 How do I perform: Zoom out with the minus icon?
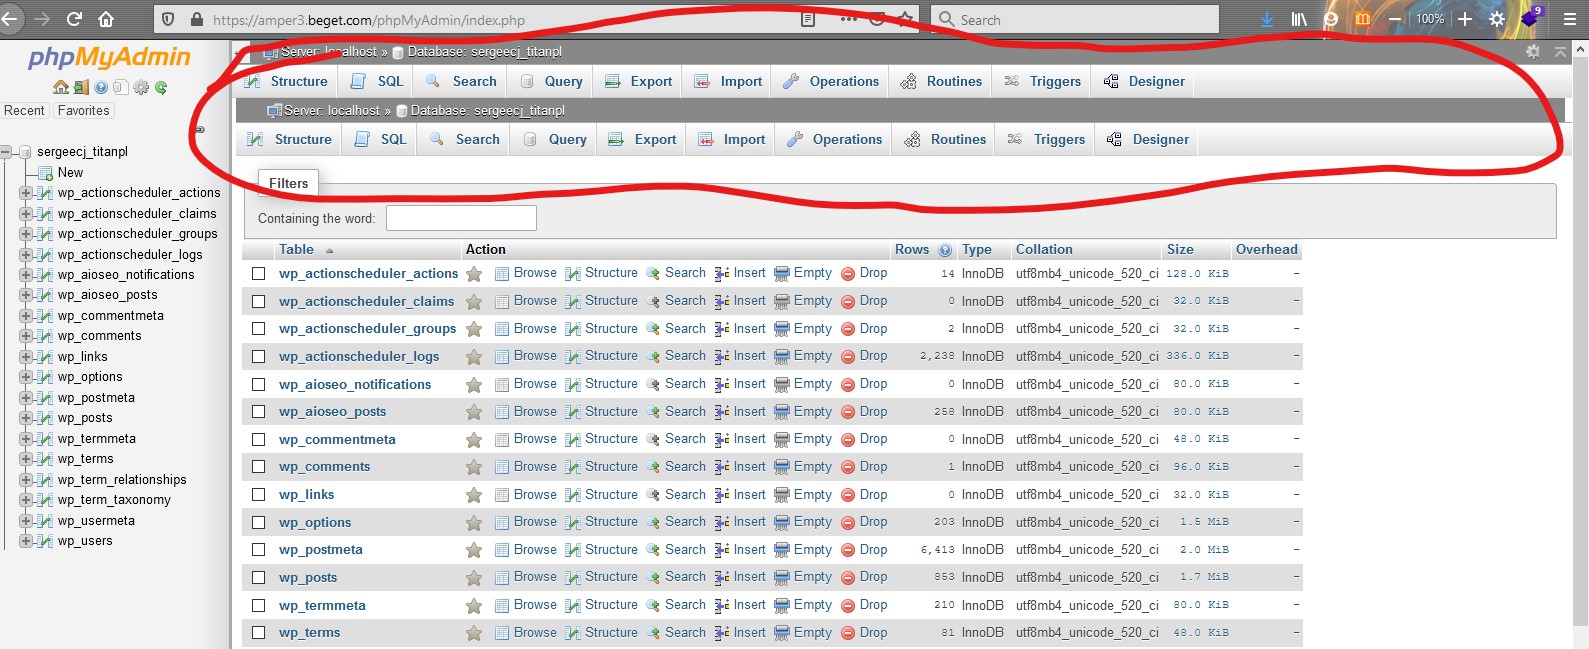(x=1395, y=19)
